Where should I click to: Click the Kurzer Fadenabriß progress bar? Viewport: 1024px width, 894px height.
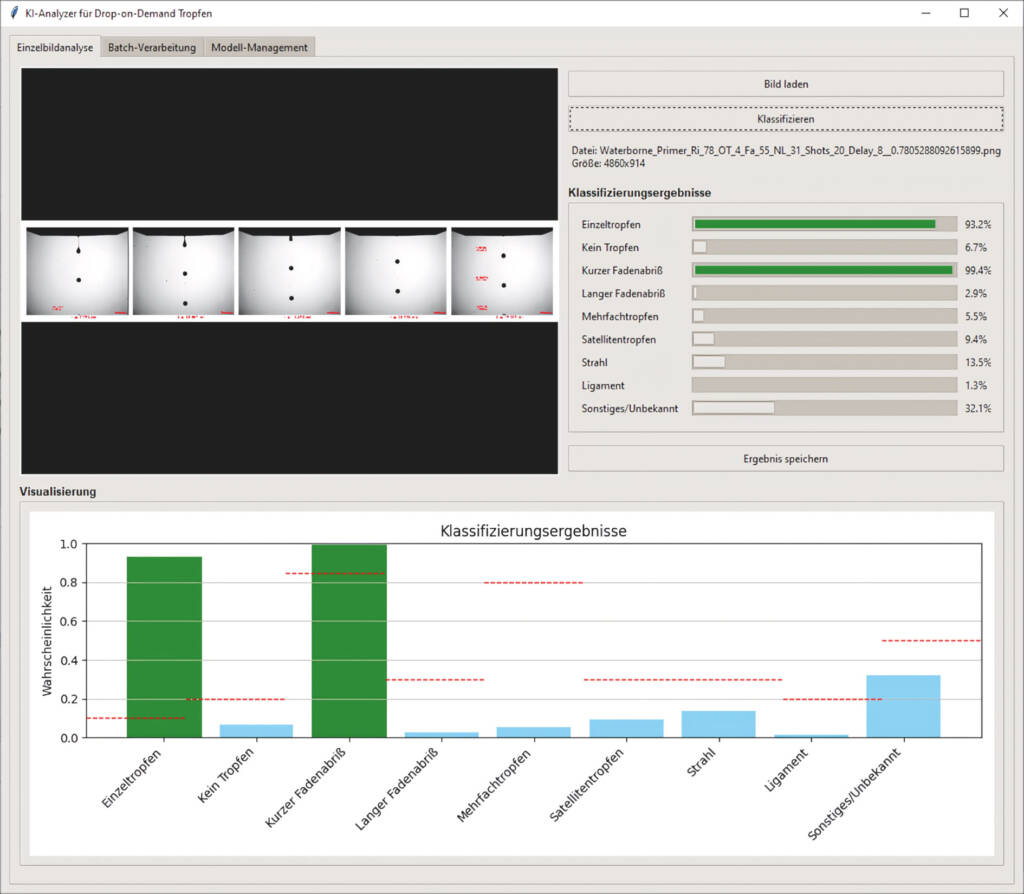coord(824,270)
